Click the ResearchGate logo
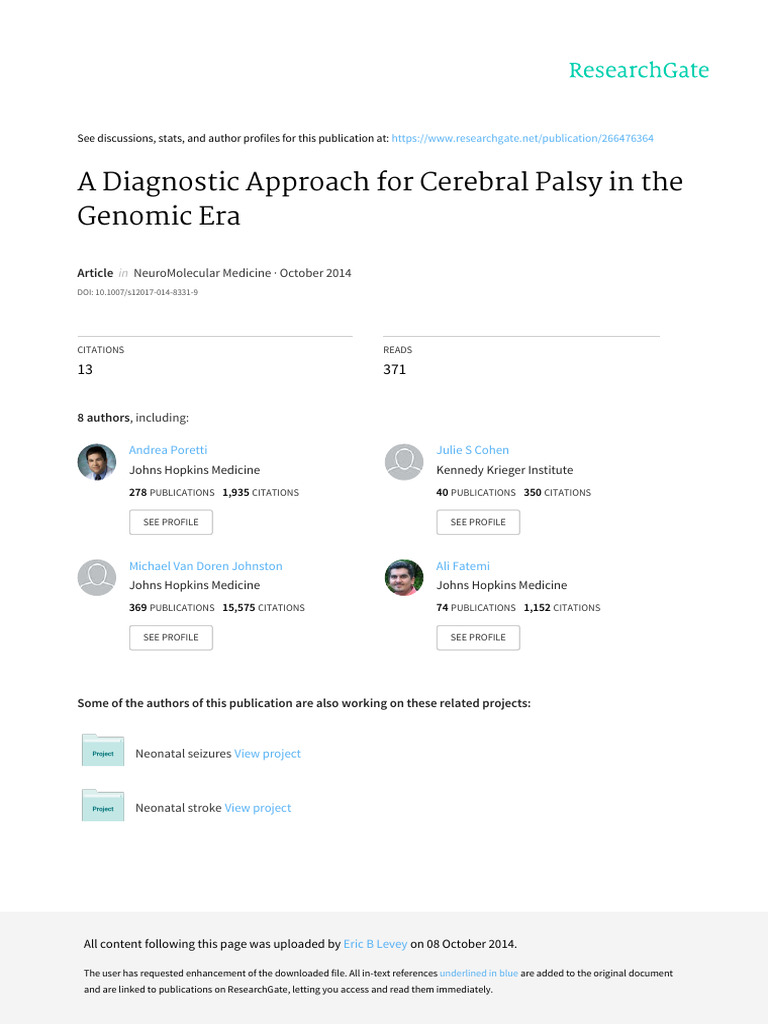Image resolution: width=768 pixels, height=1024 pixels. click(x=639, y=70)
